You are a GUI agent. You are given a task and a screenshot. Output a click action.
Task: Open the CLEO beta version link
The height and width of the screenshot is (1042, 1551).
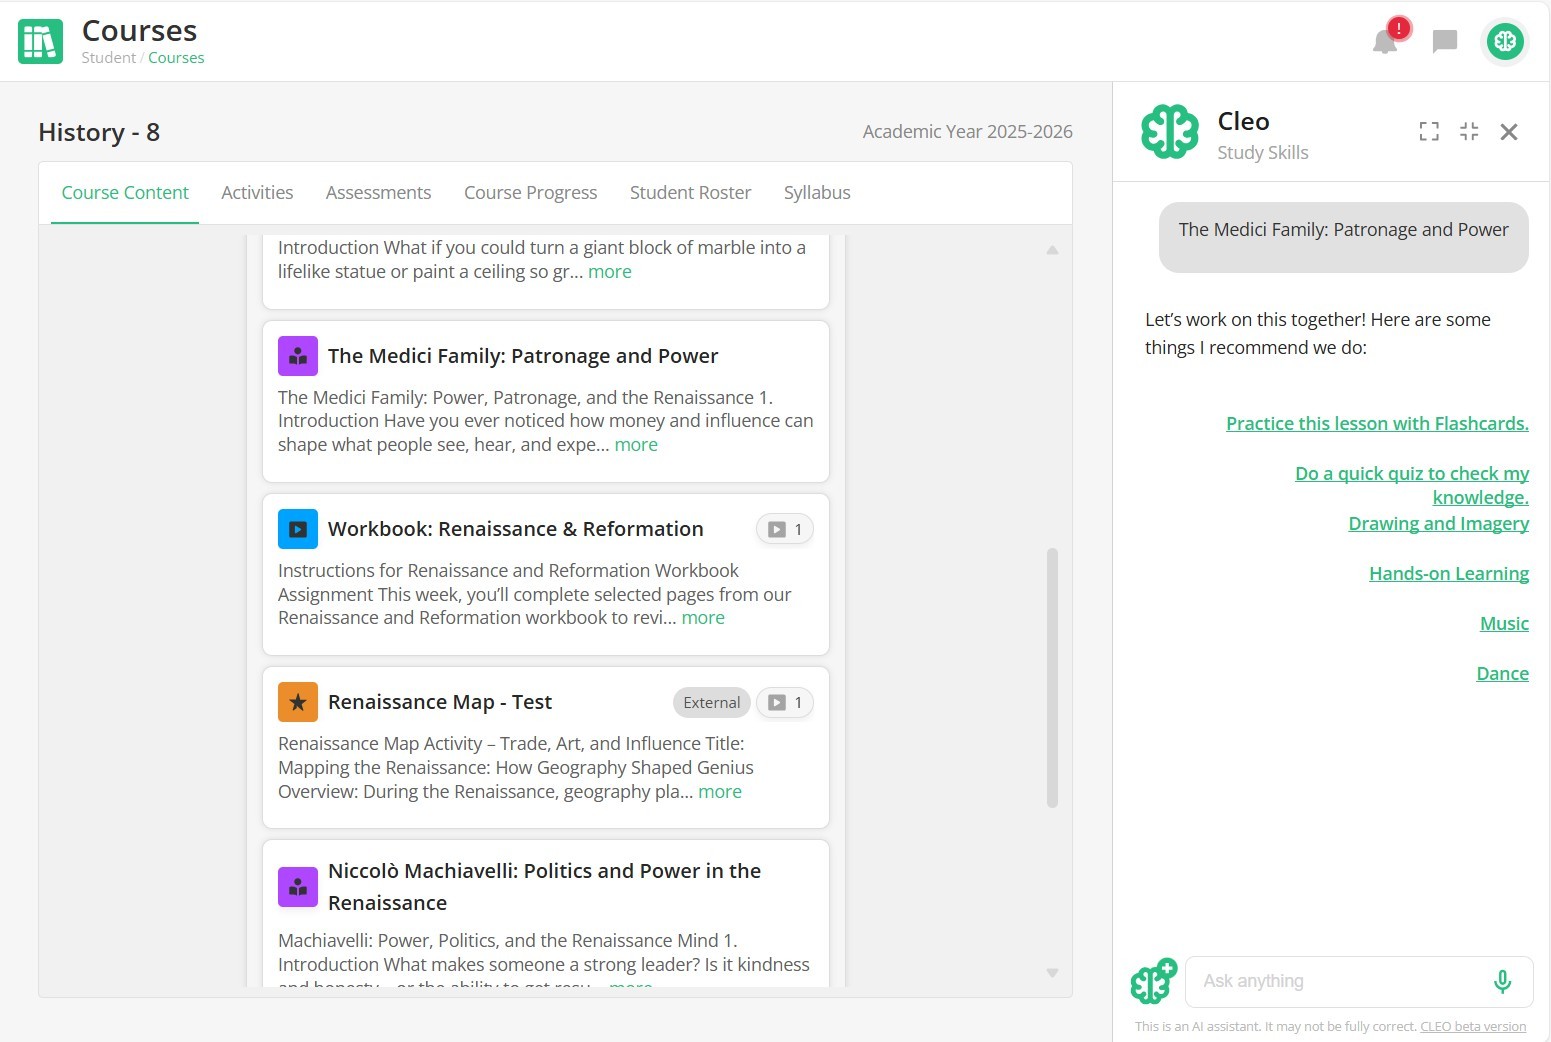pyautogui.click(x=1473, y=1027)
